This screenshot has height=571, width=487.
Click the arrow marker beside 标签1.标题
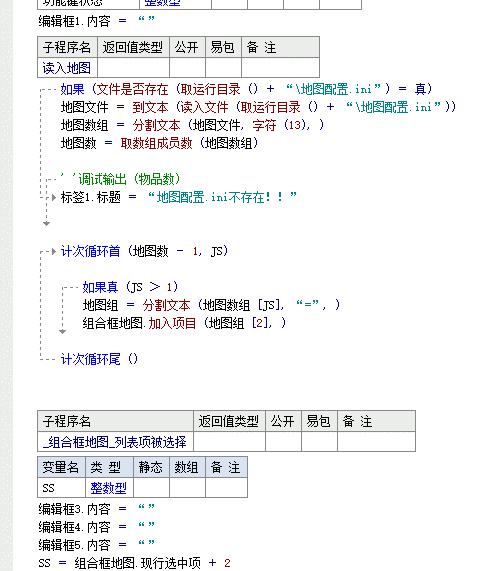click(x=54, y=197)
